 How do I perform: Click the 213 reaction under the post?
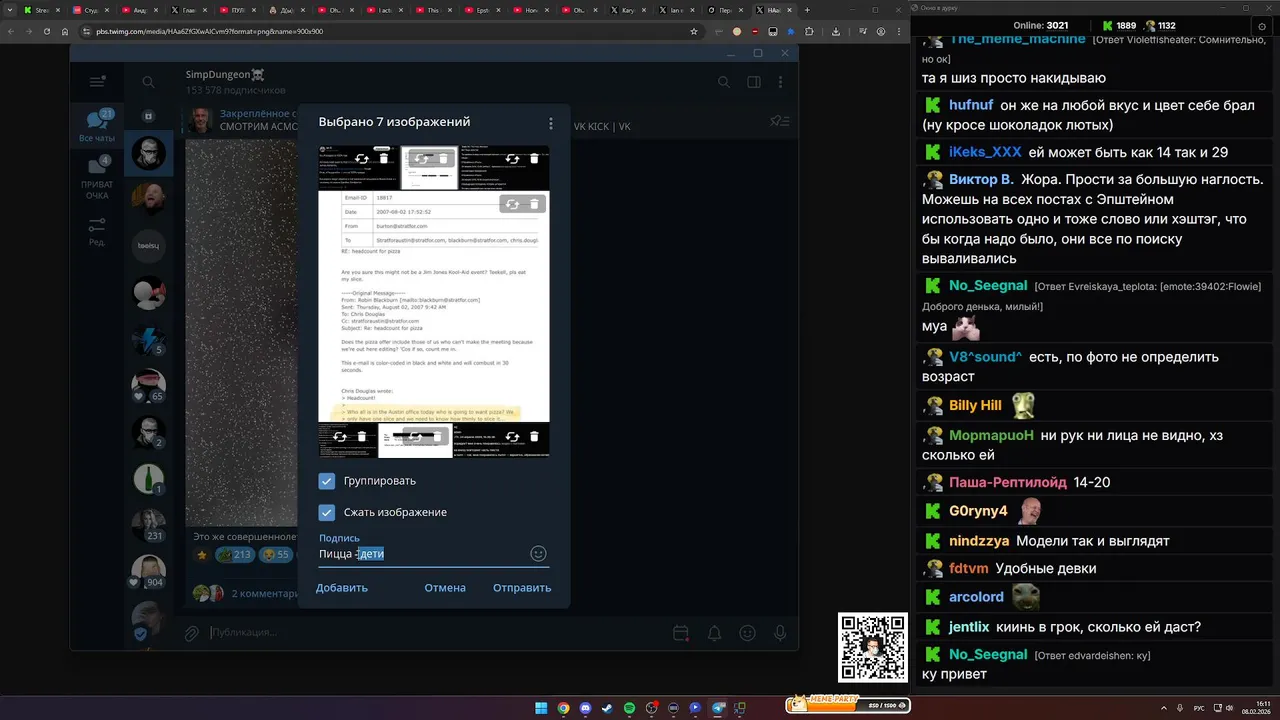tap(235, 555)
